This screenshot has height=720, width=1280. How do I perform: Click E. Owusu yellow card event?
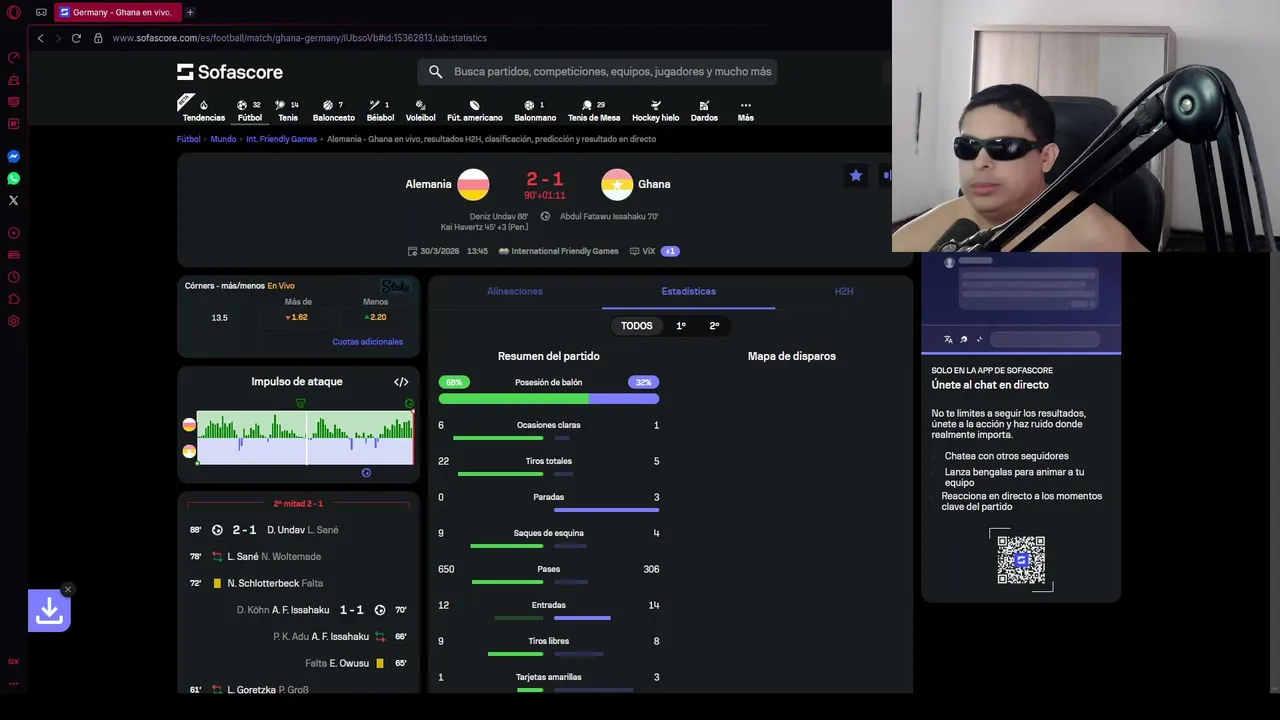[x=298, y=663]
